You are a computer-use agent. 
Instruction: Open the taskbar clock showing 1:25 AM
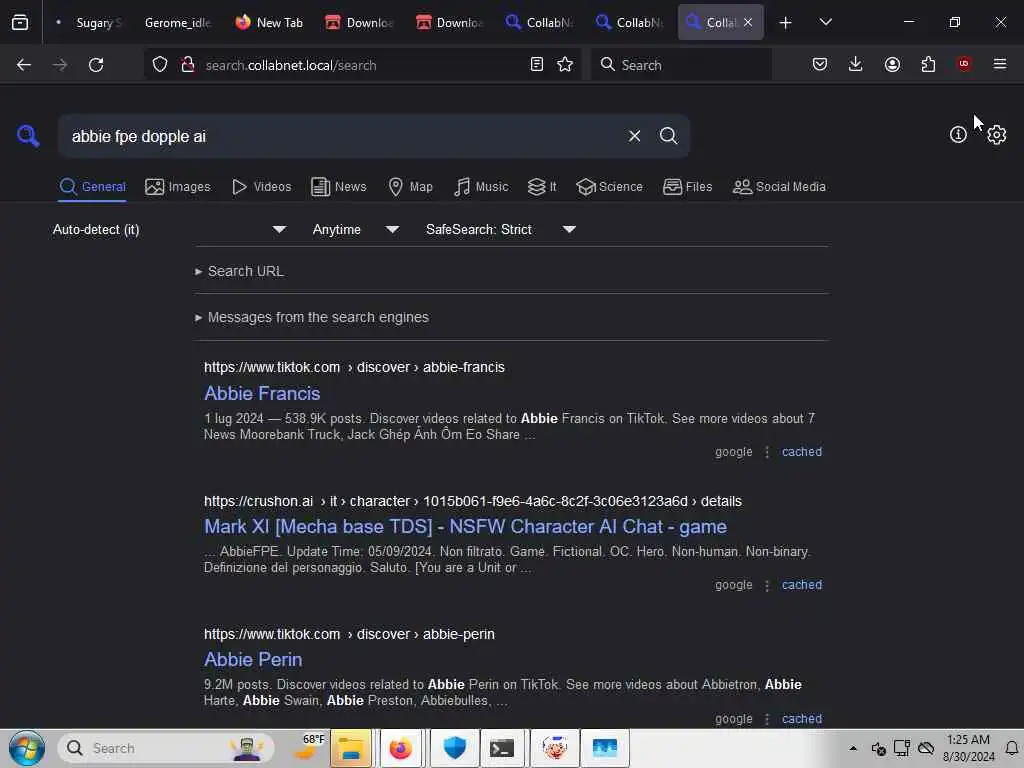(x=968, y=748)
